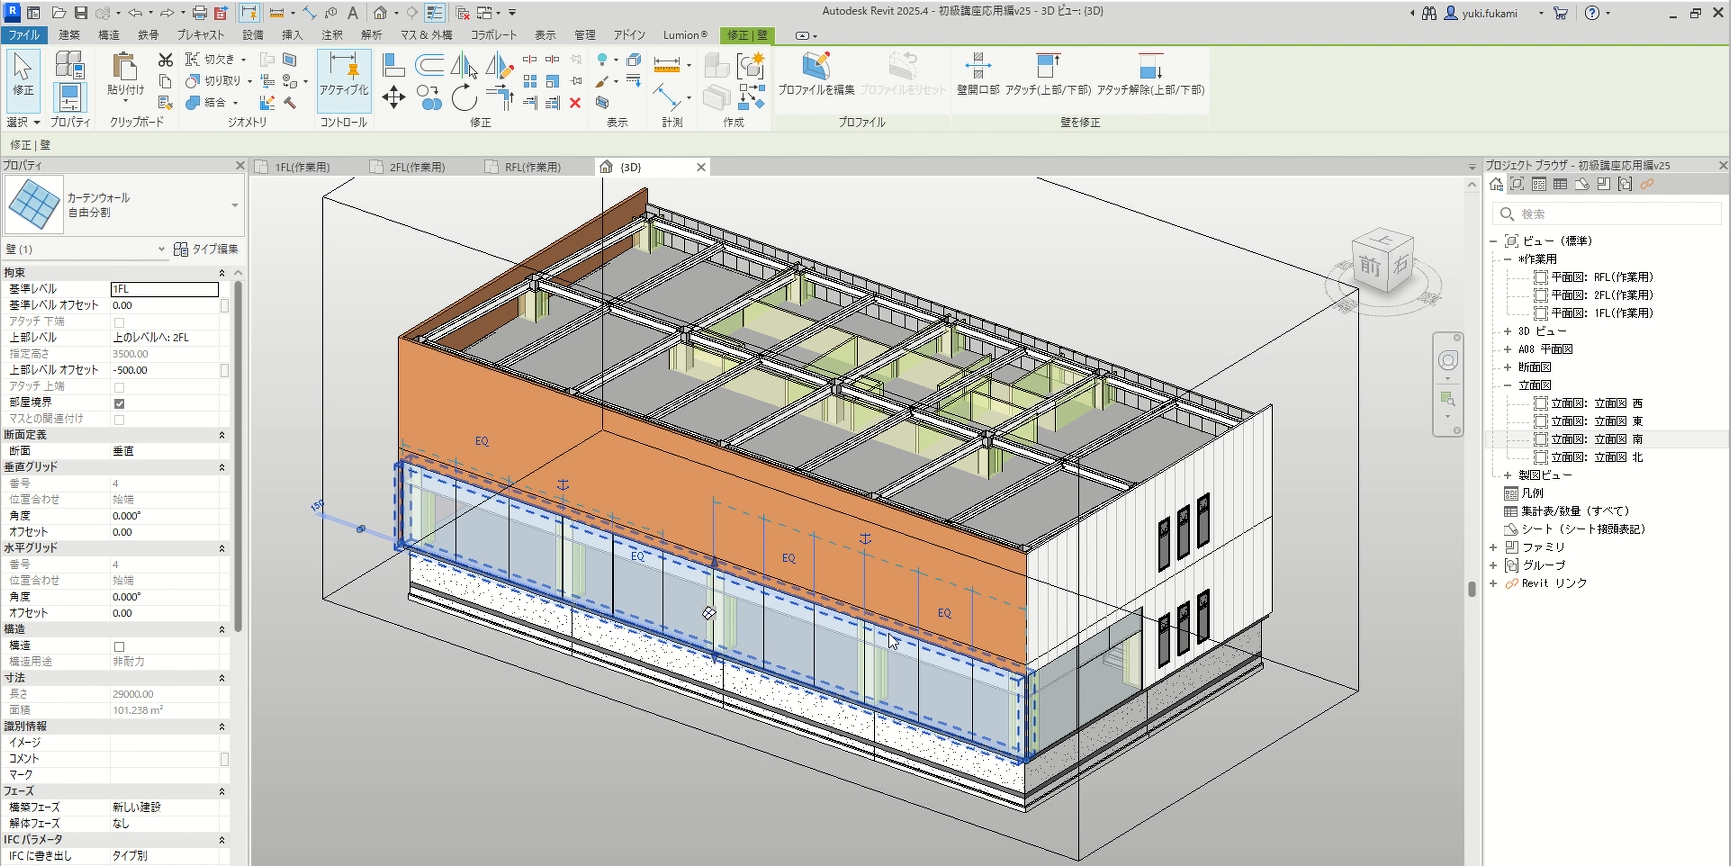Click the Save icon in quick access toolbar

81,13
